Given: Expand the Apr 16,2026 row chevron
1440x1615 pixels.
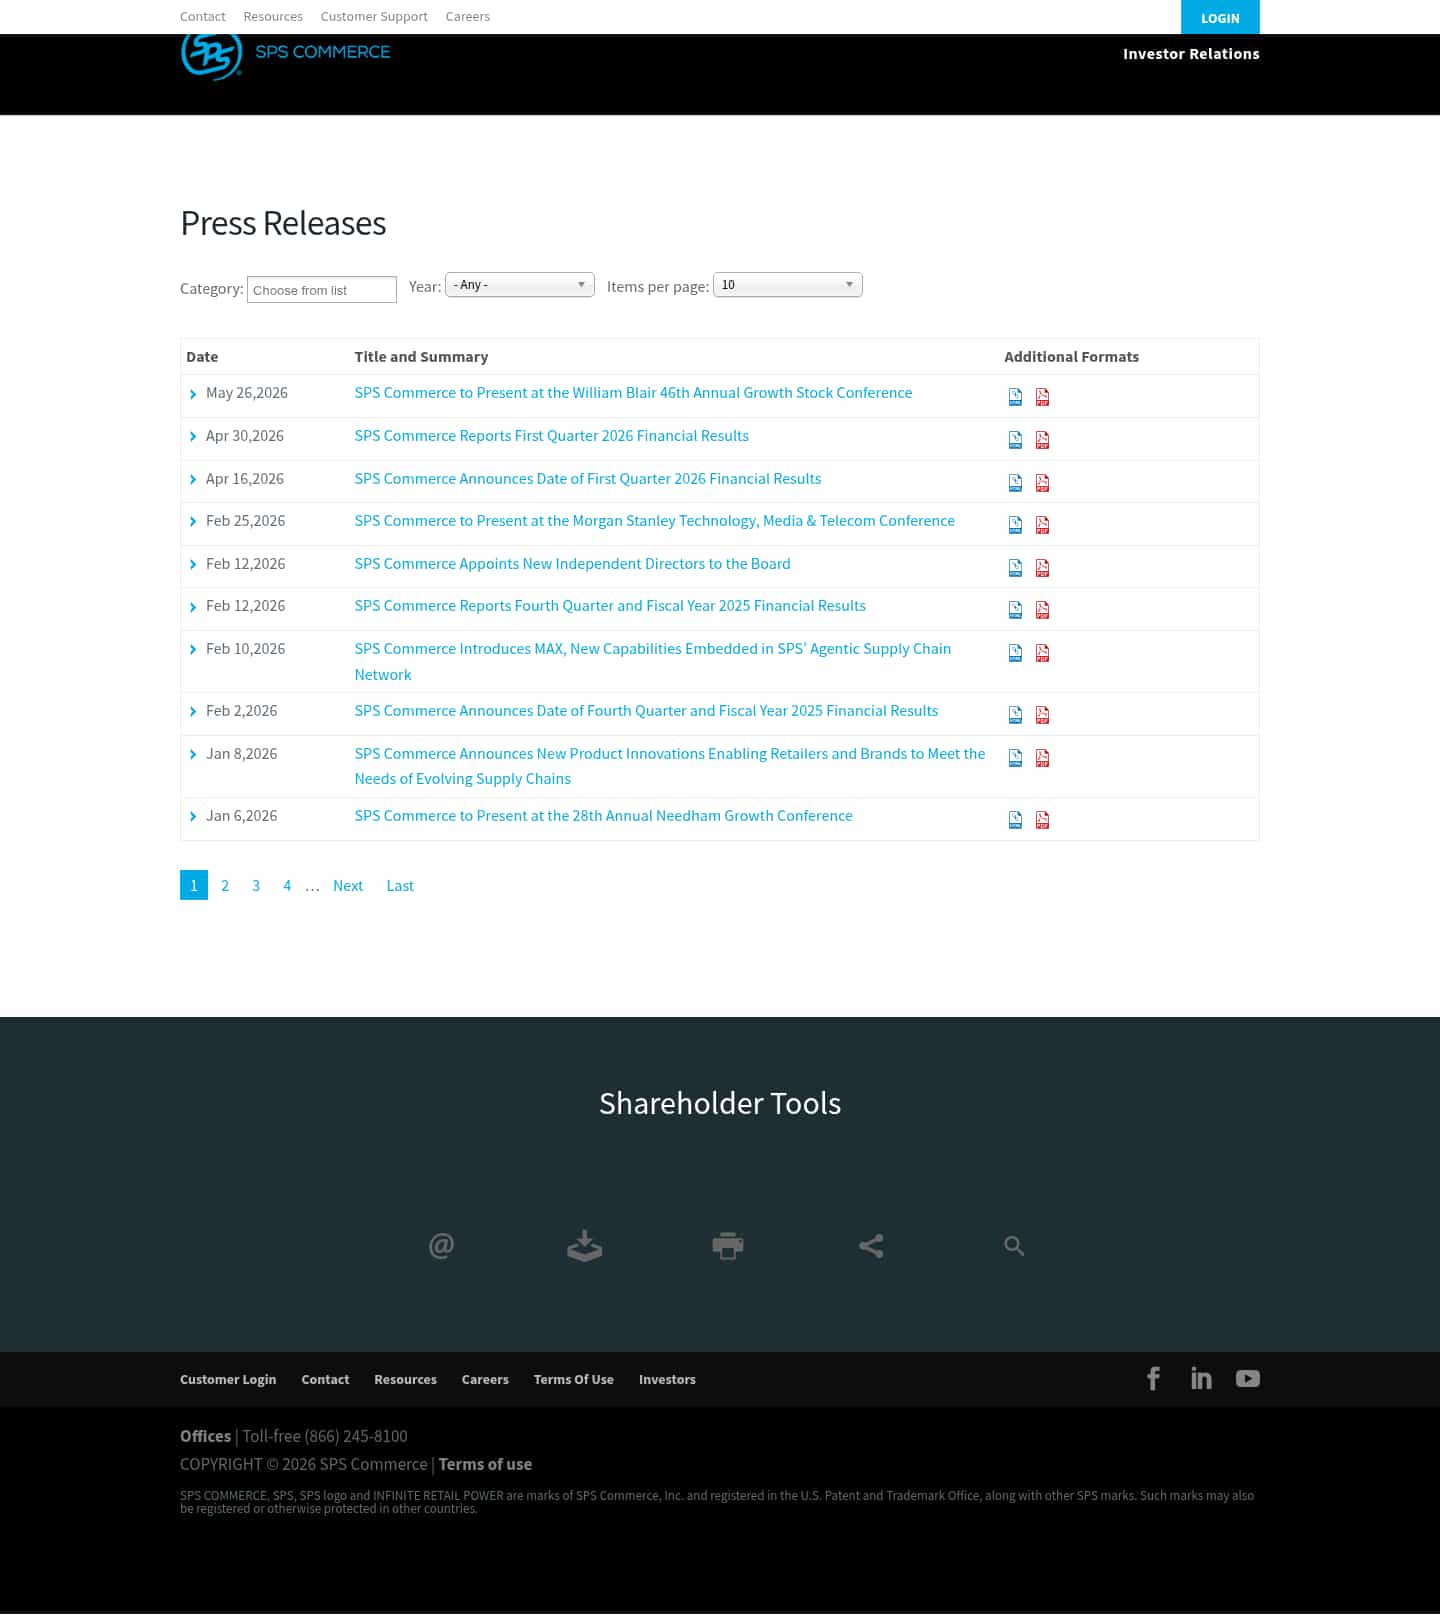Looking at the screenshot, I should pos(193,480).
